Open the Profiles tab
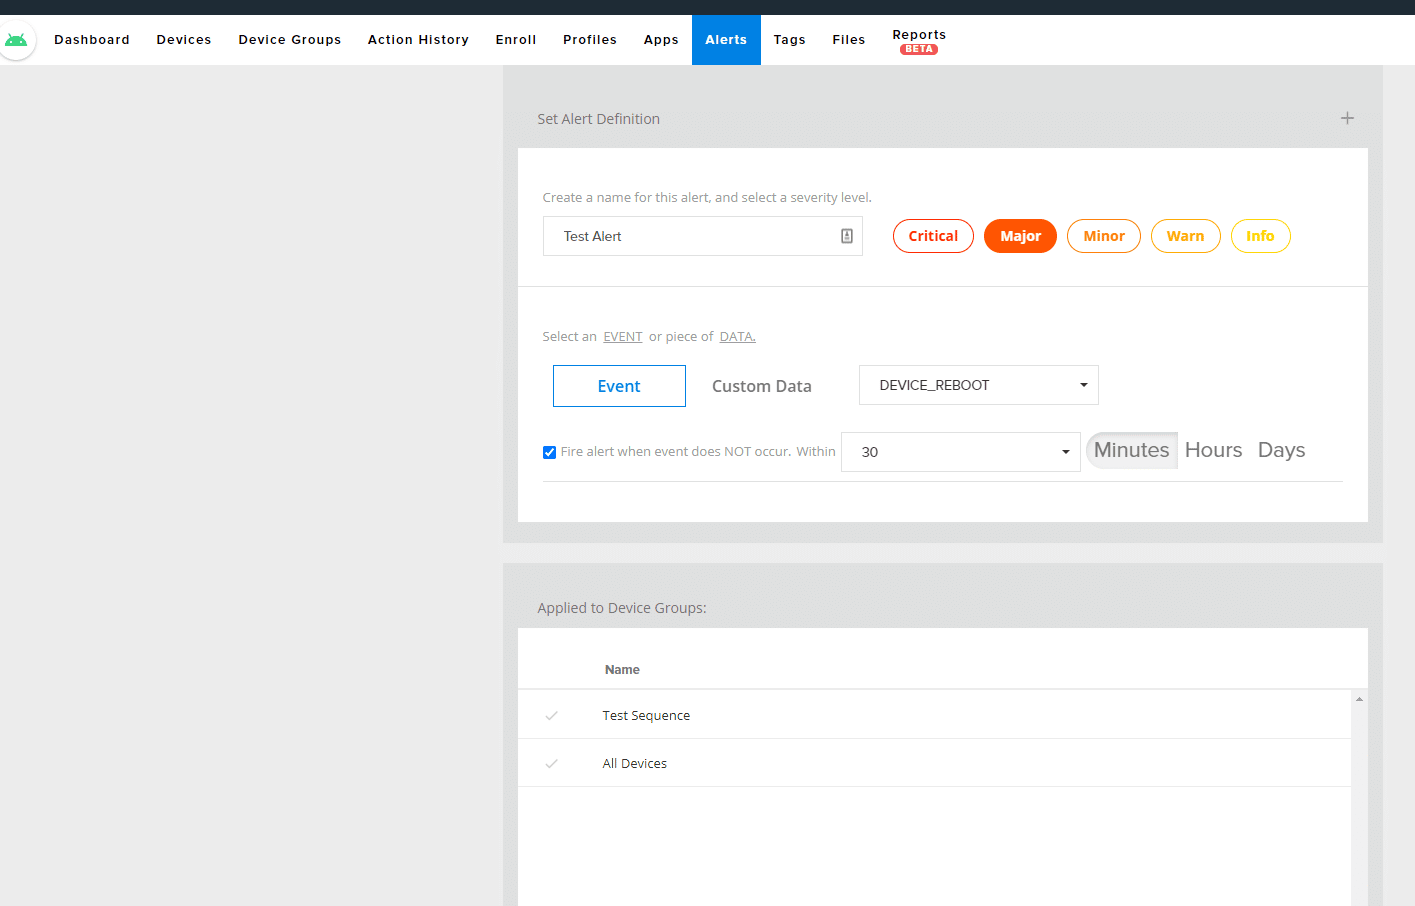Viewport: 1415px width, 906px height. pyautogui.click(x=590, y=40)
